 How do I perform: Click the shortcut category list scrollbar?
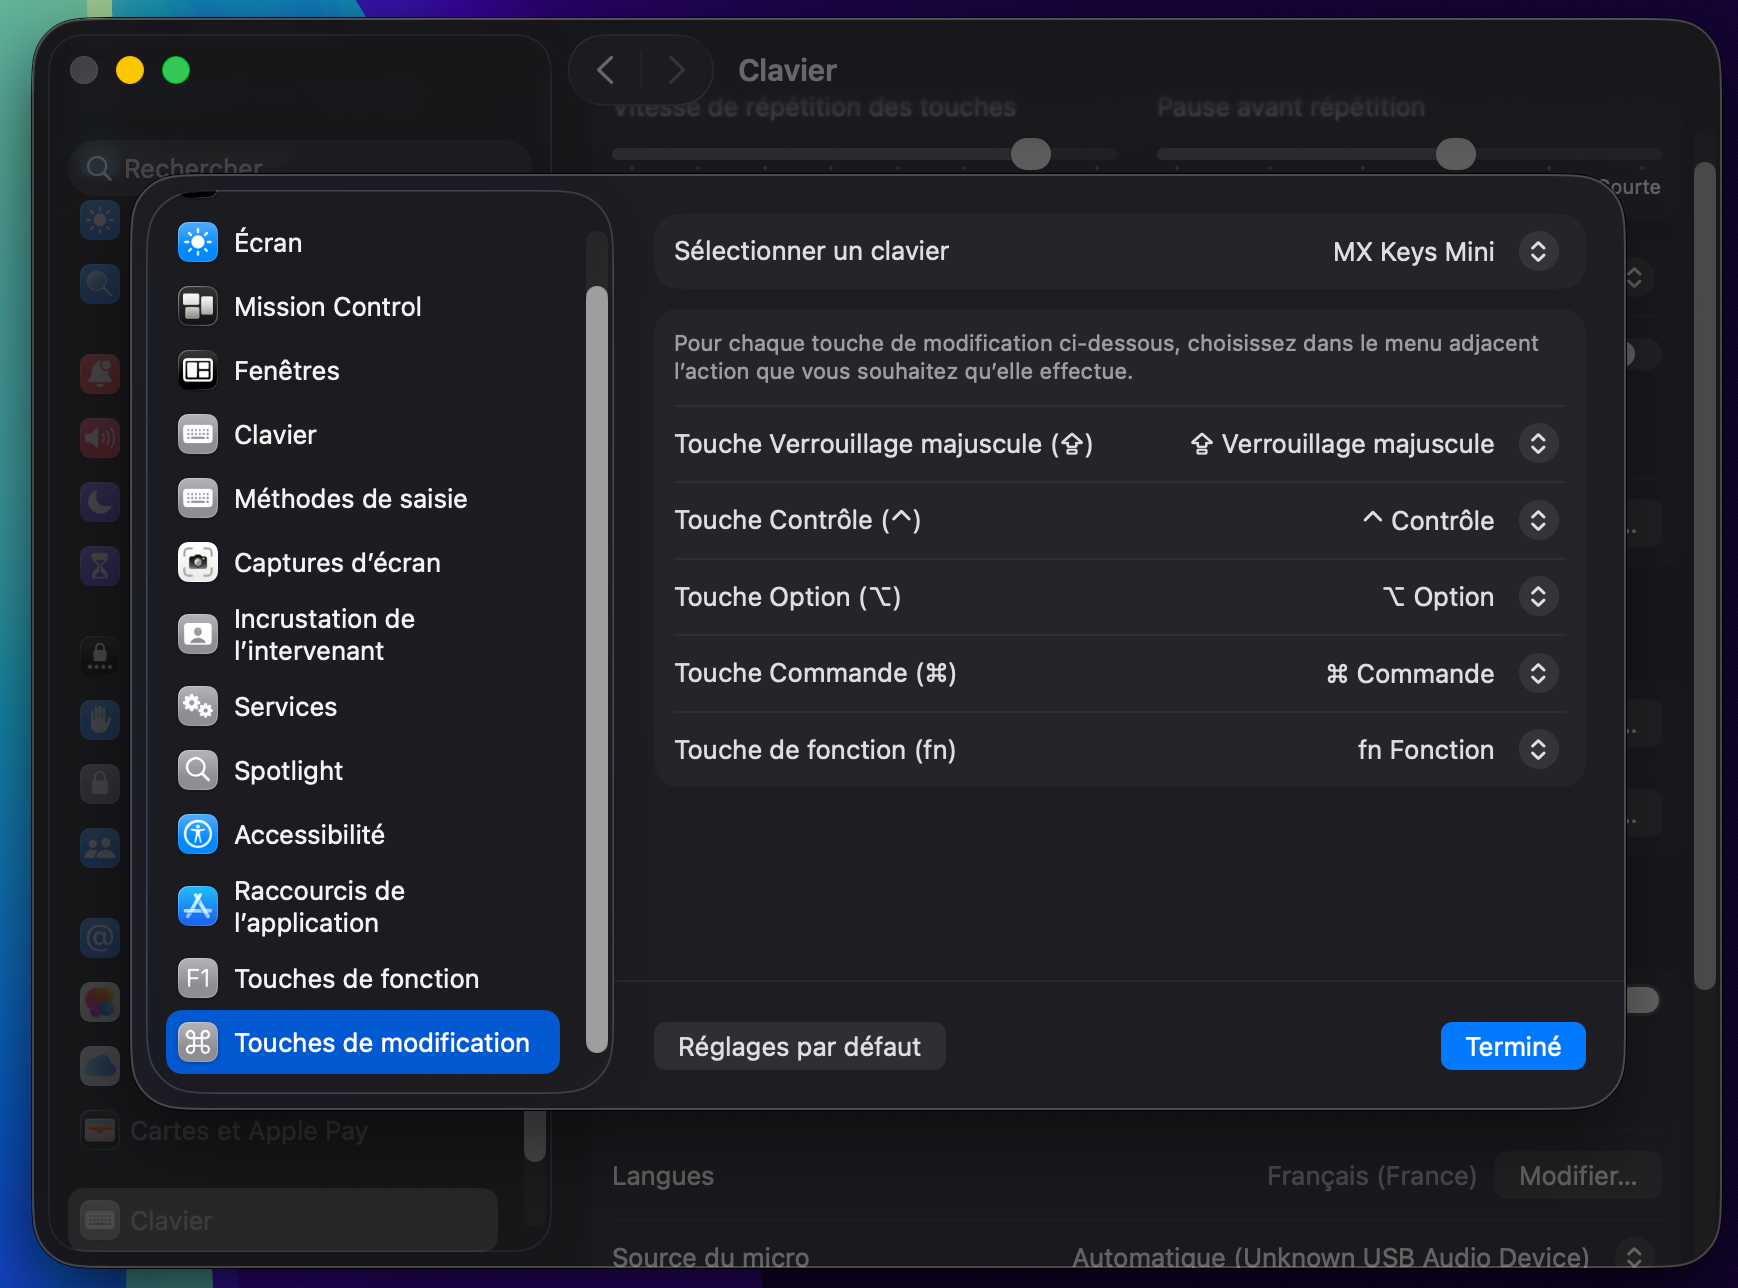pyautogui.click(x=597, y=670)
